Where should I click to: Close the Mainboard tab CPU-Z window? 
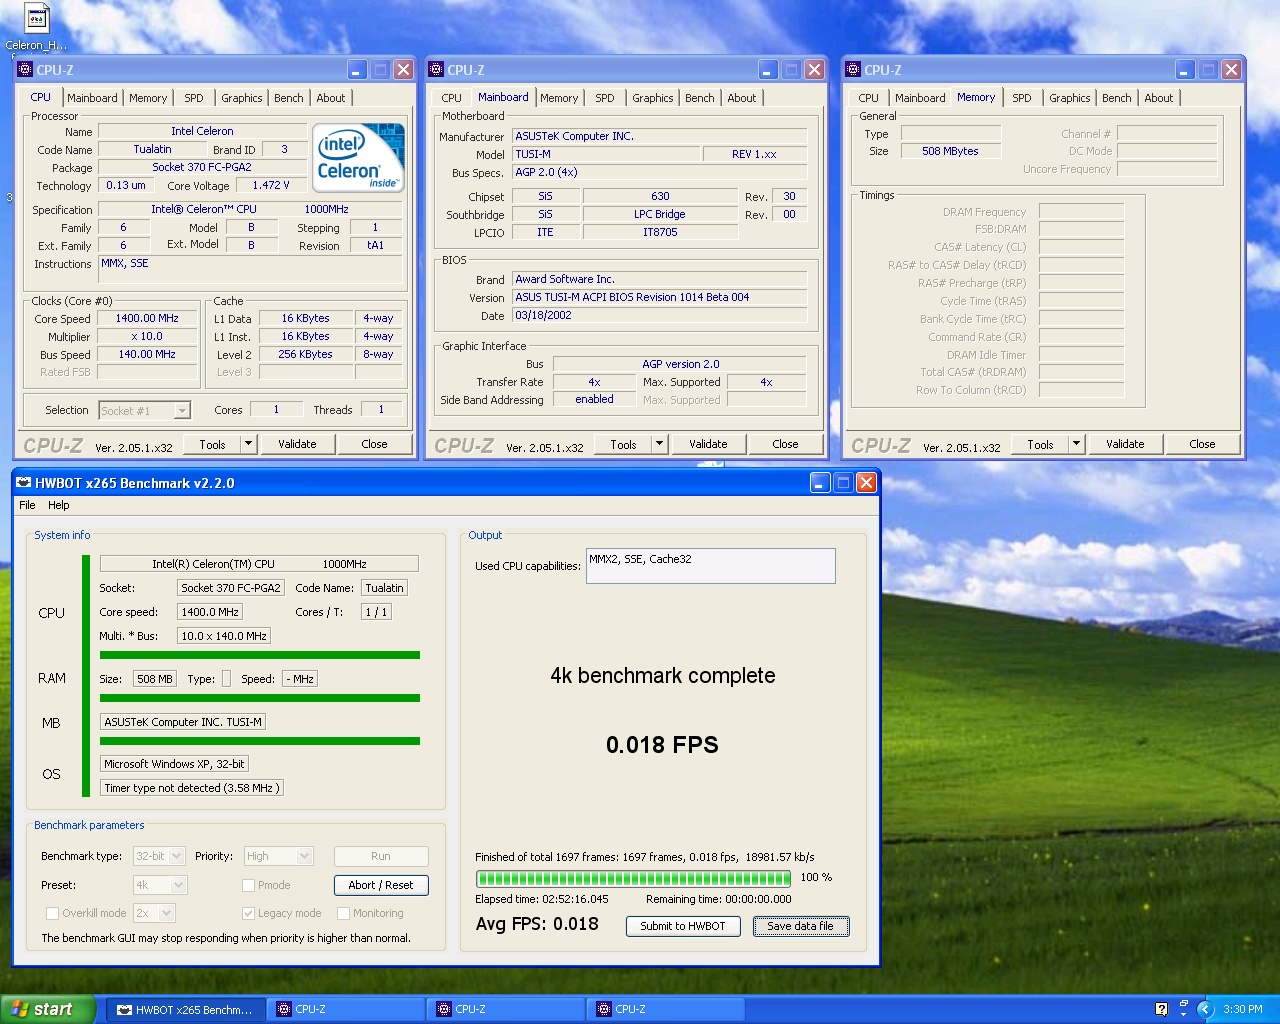(x=814, y=70)
